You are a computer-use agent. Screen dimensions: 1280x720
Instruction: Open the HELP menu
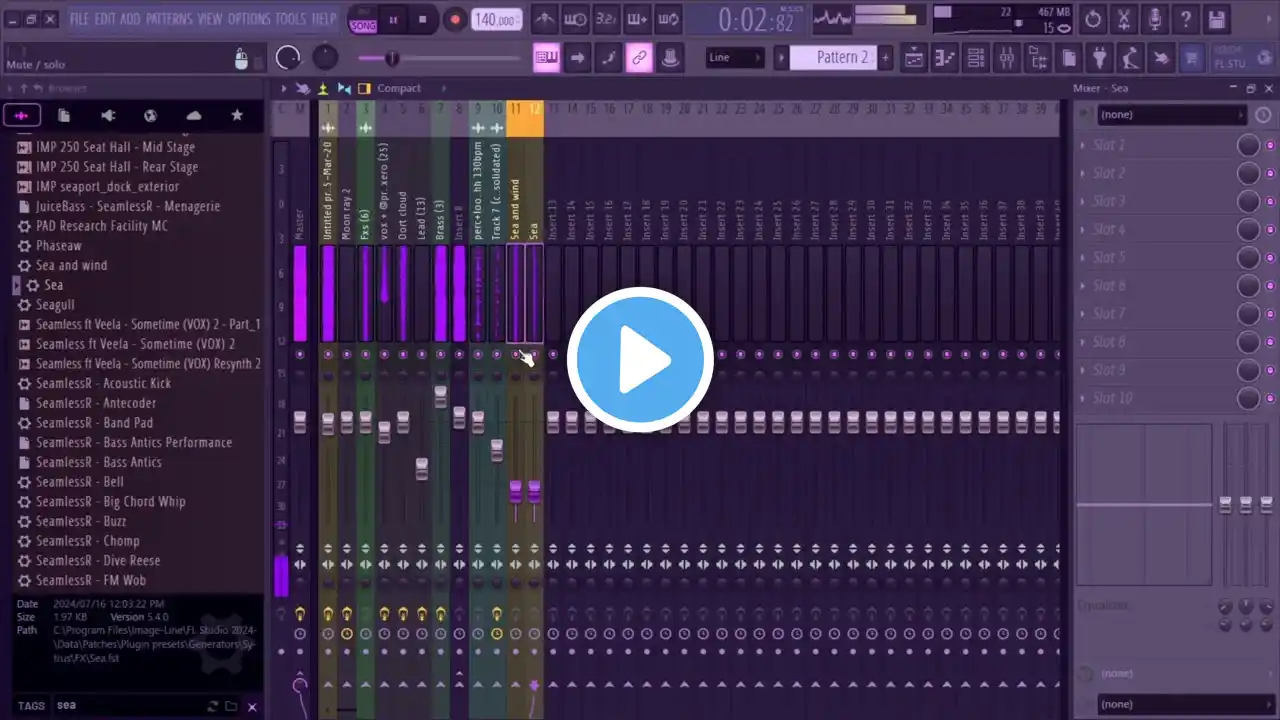point(324,19)
